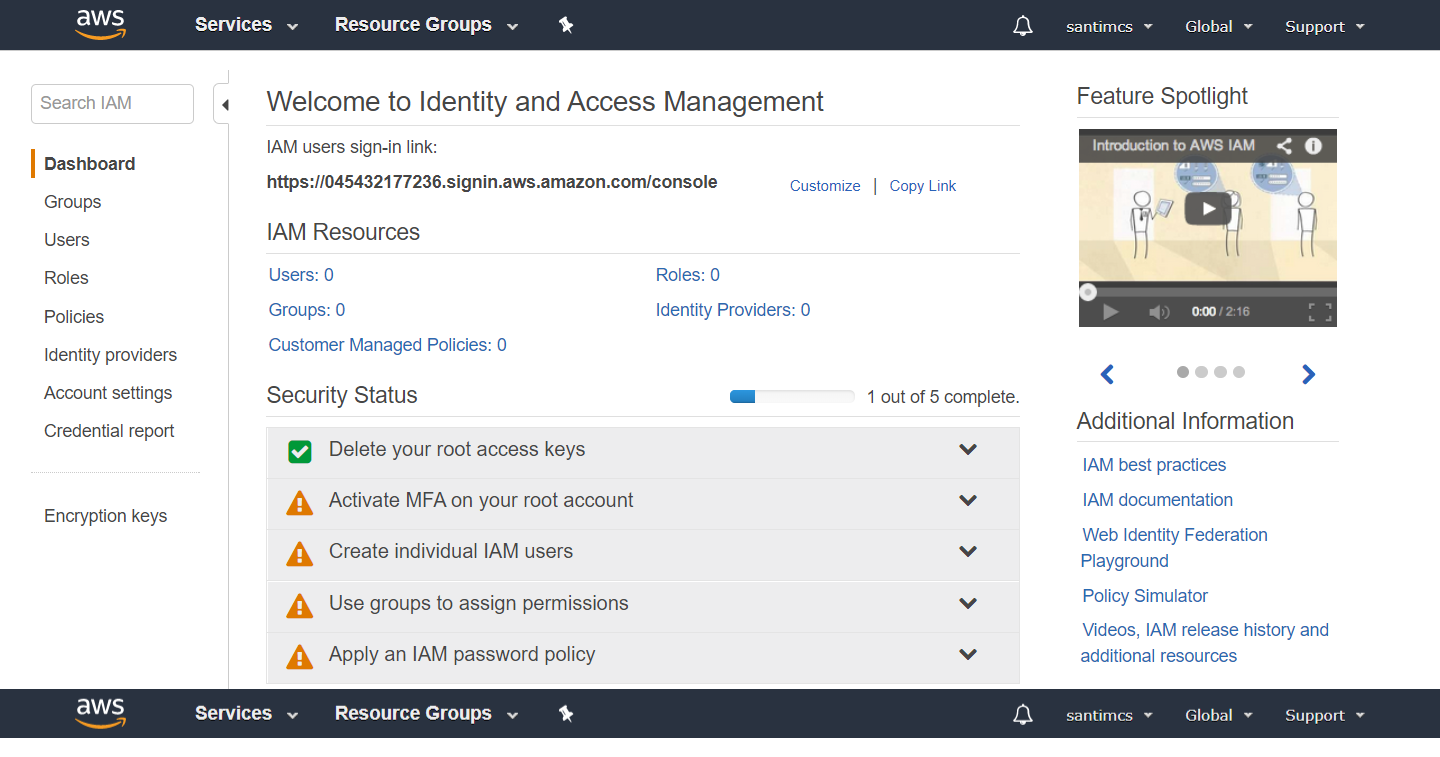
Task: Open the santimcs account menu at top
Action: click(x=1110, y=27)
